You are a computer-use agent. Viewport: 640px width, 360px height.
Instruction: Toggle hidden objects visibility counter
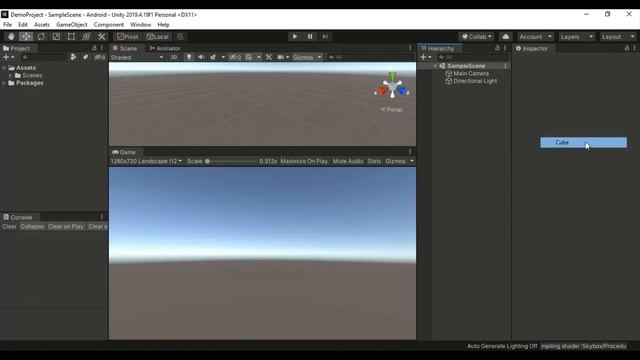[x=236, y=58]
